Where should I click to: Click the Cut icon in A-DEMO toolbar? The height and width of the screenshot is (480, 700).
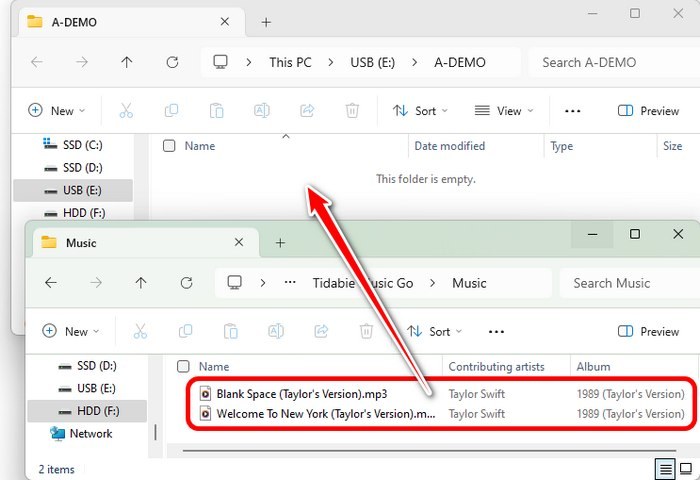pyautogui.click(x=126, y=111)
